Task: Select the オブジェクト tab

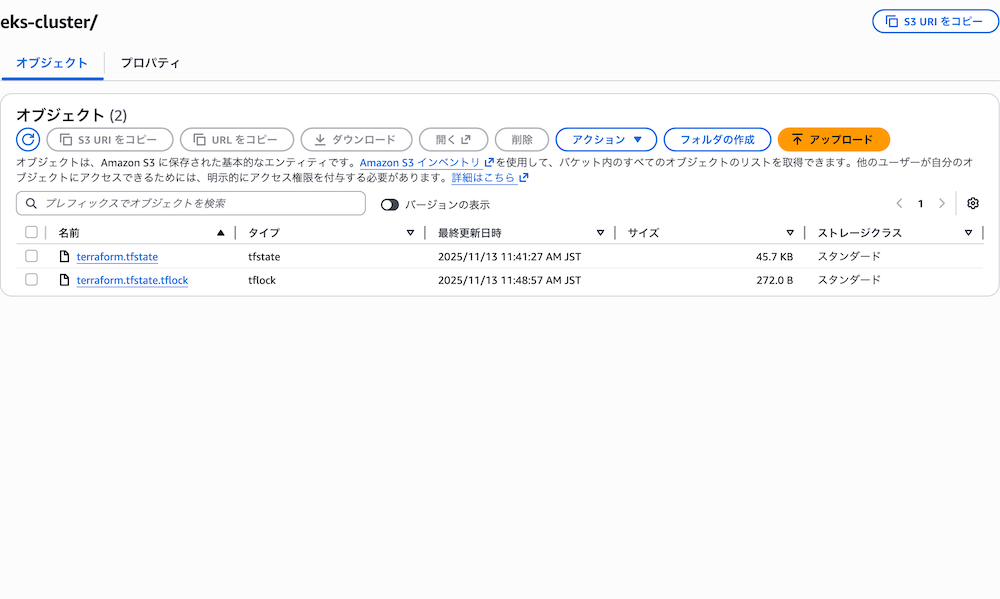Action: [x=52, y=63]
